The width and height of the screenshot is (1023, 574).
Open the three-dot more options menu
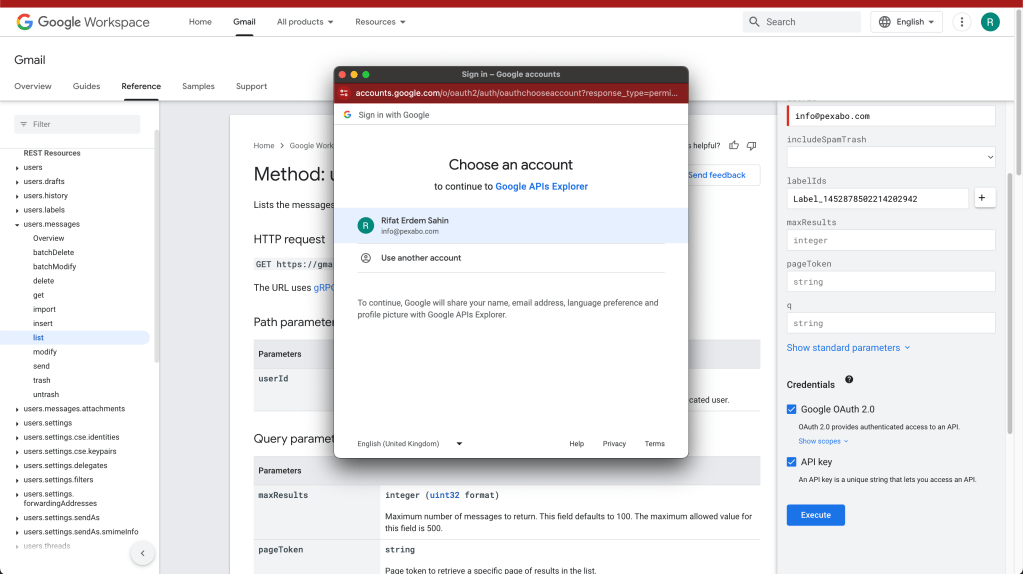[x=962, y=22]
